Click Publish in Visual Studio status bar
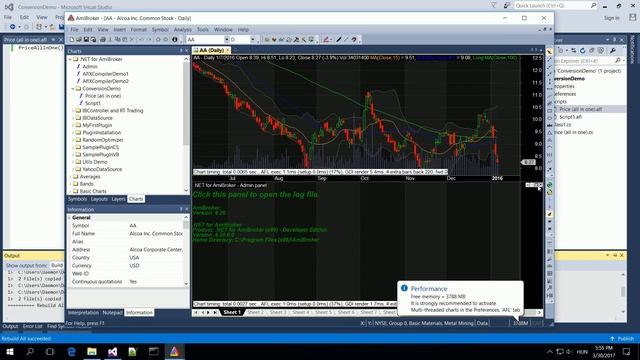640x360 pixels. point(622,338)
